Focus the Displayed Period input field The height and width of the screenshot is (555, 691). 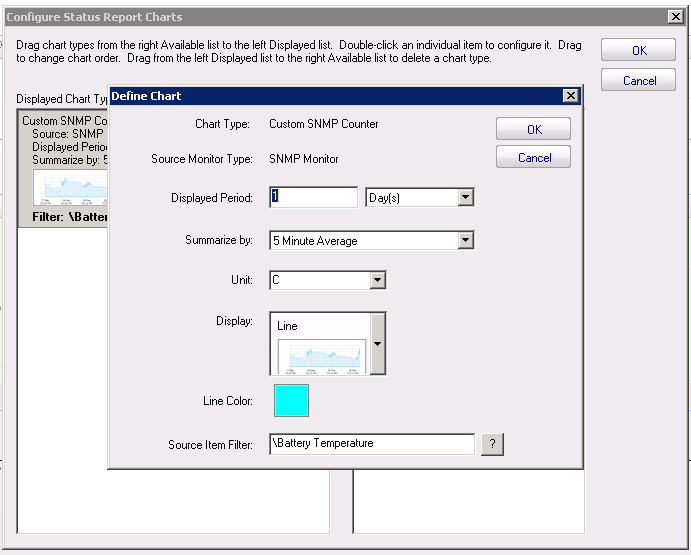coord(313,198)
